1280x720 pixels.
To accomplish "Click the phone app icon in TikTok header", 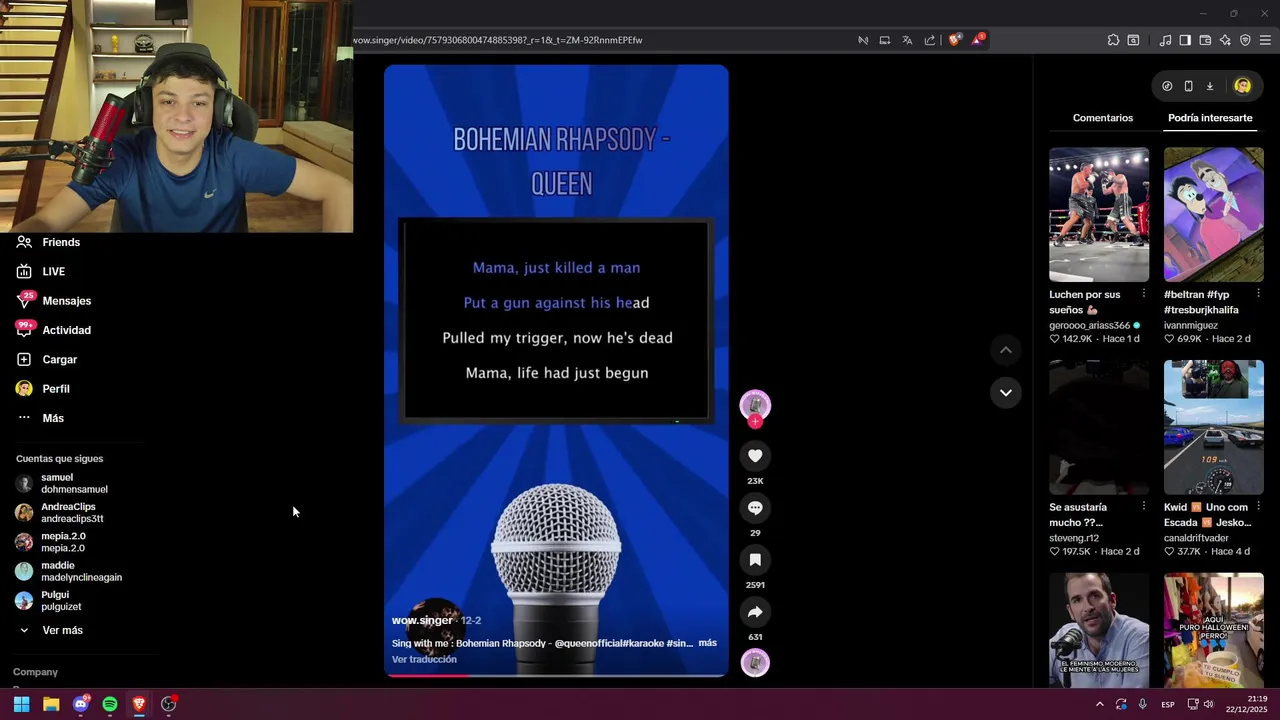I will tap(1188, 86).
